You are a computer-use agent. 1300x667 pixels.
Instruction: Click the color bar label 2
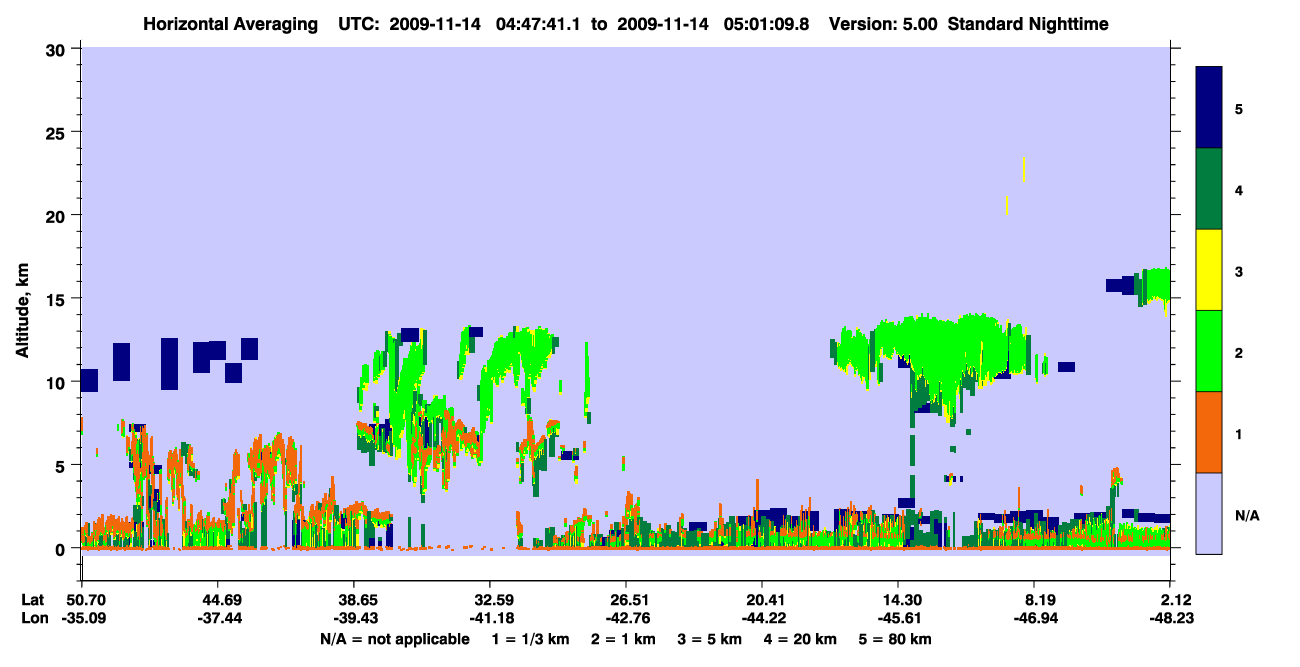1239,352
